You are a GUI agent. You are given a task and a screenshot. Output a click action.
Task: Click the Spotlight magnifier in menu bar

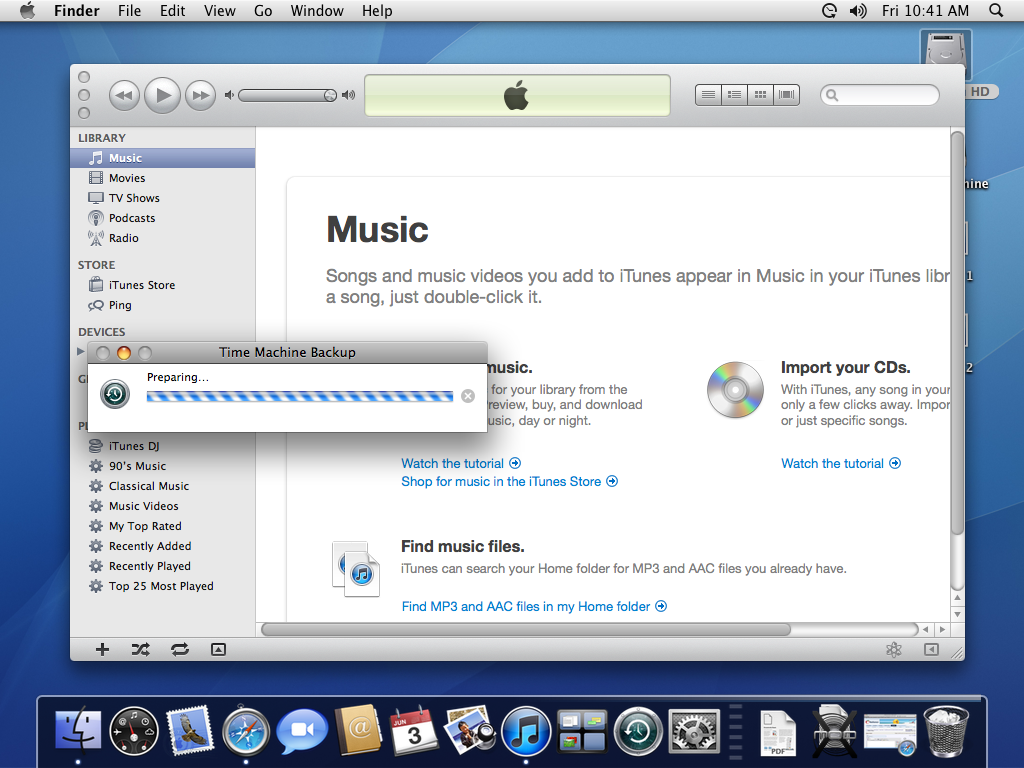coord(995,10)
